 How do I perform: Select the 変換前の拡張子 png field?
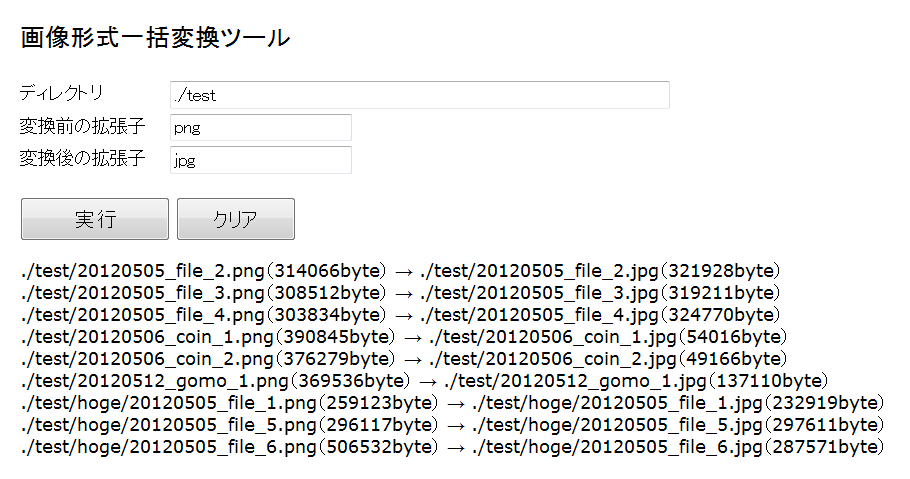coord(261,128)
